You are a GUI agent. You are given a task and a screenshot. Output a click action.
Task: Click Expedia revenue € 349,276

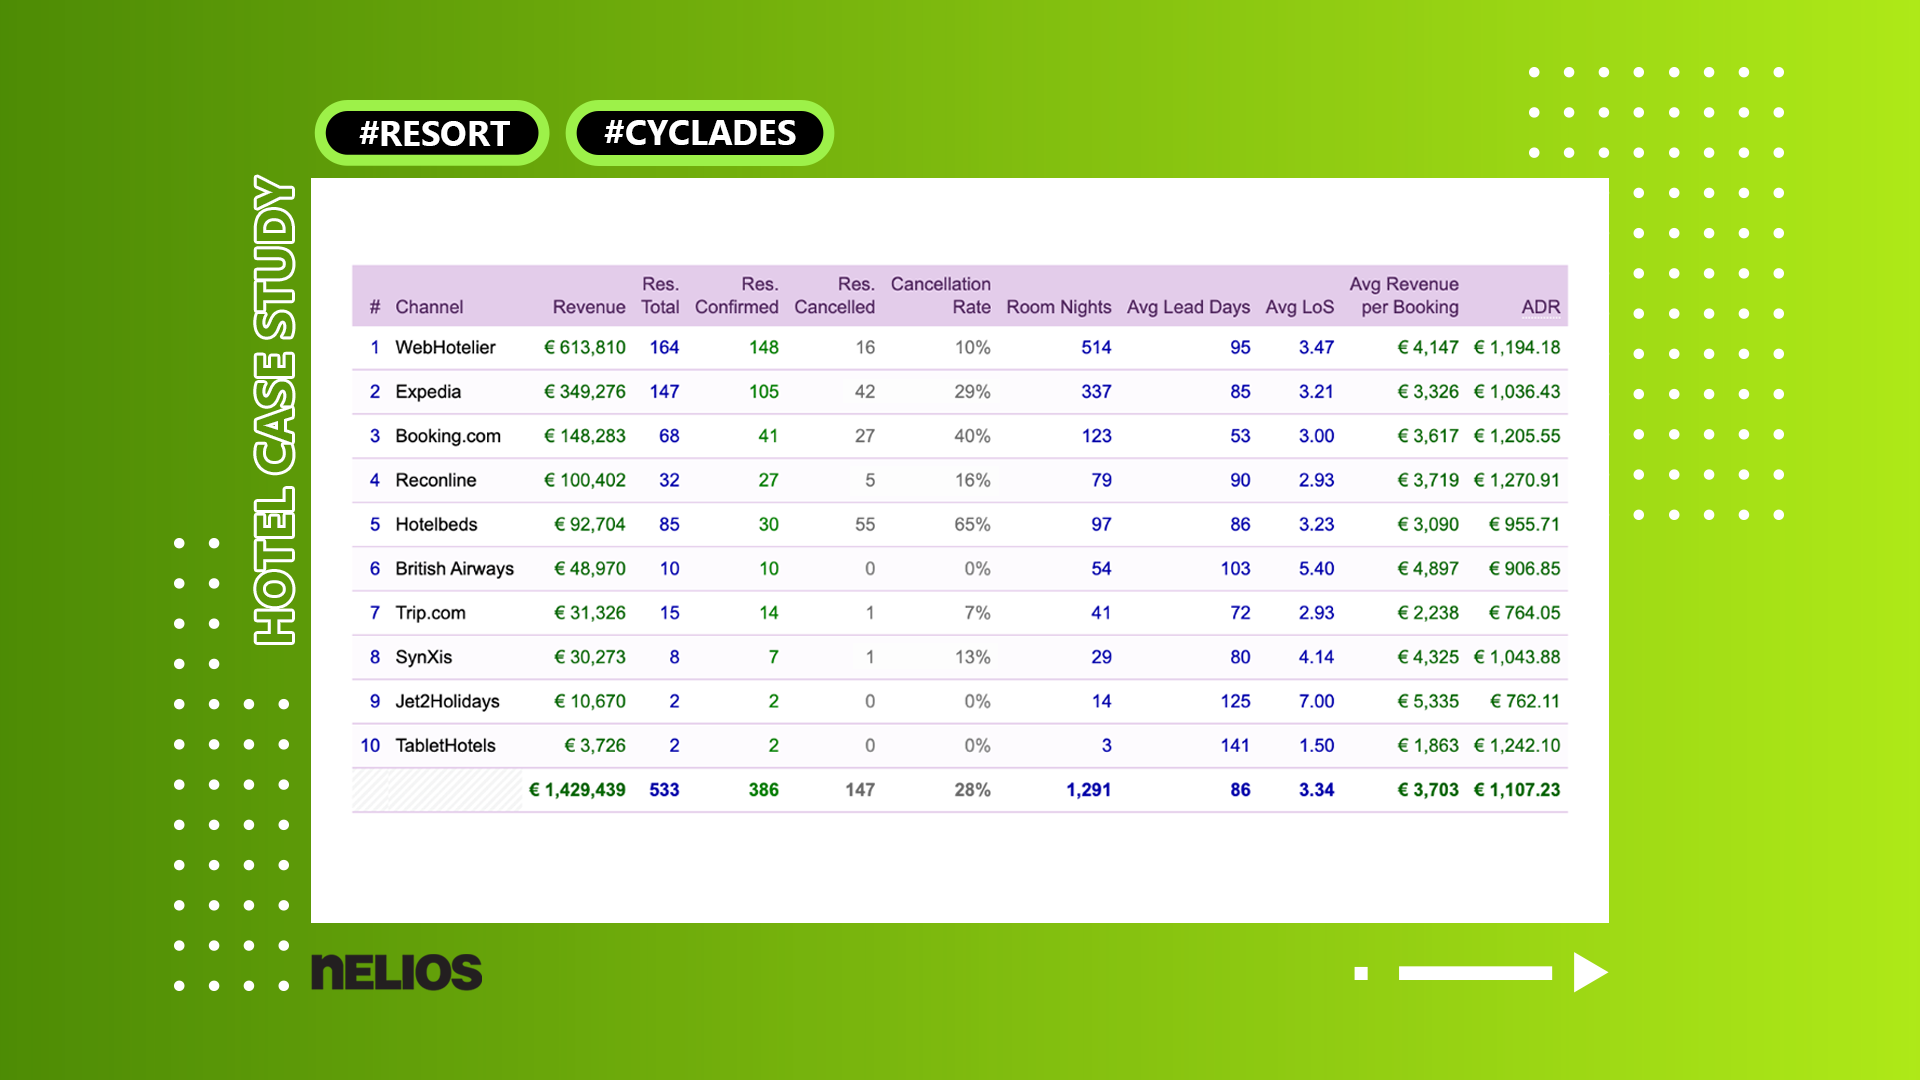(x=585, y=392)
